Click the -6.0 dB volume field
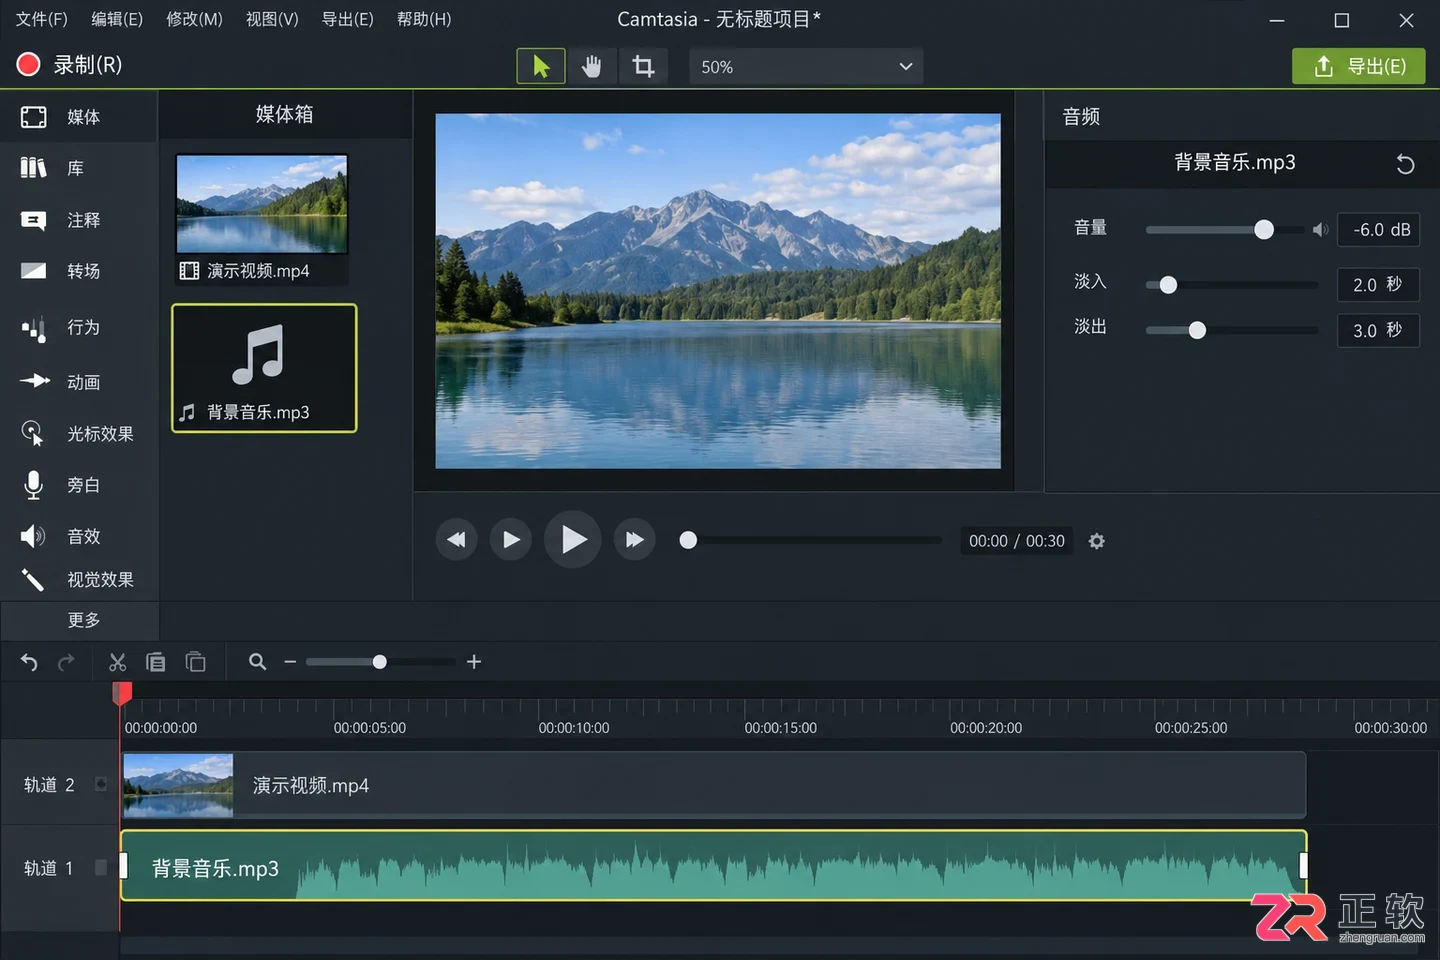The image size is (1440, 960). pyautogui.click(x=1379, y=230)
